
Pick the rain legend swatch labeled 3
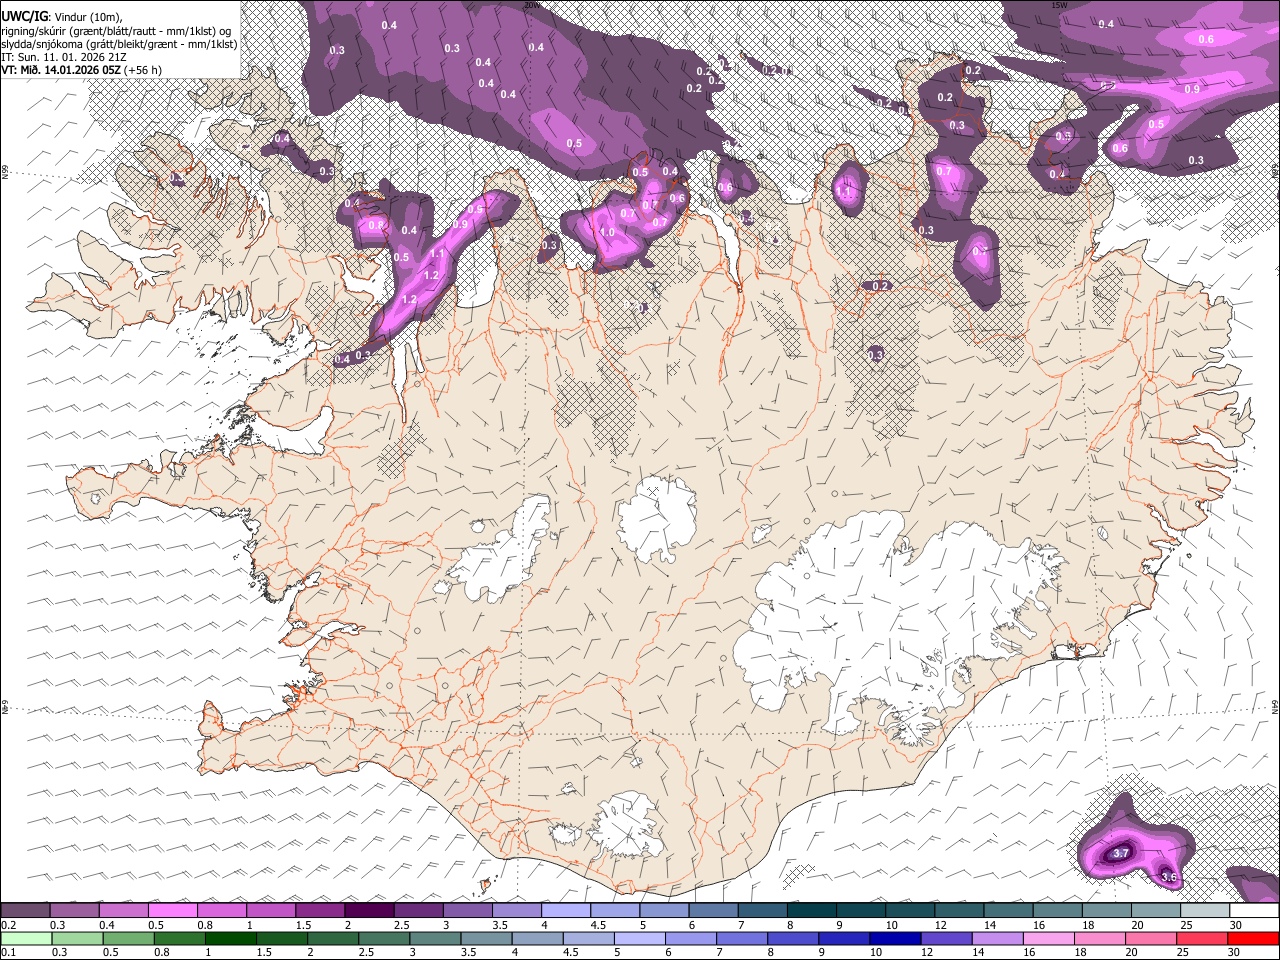[x=435, y=938]
